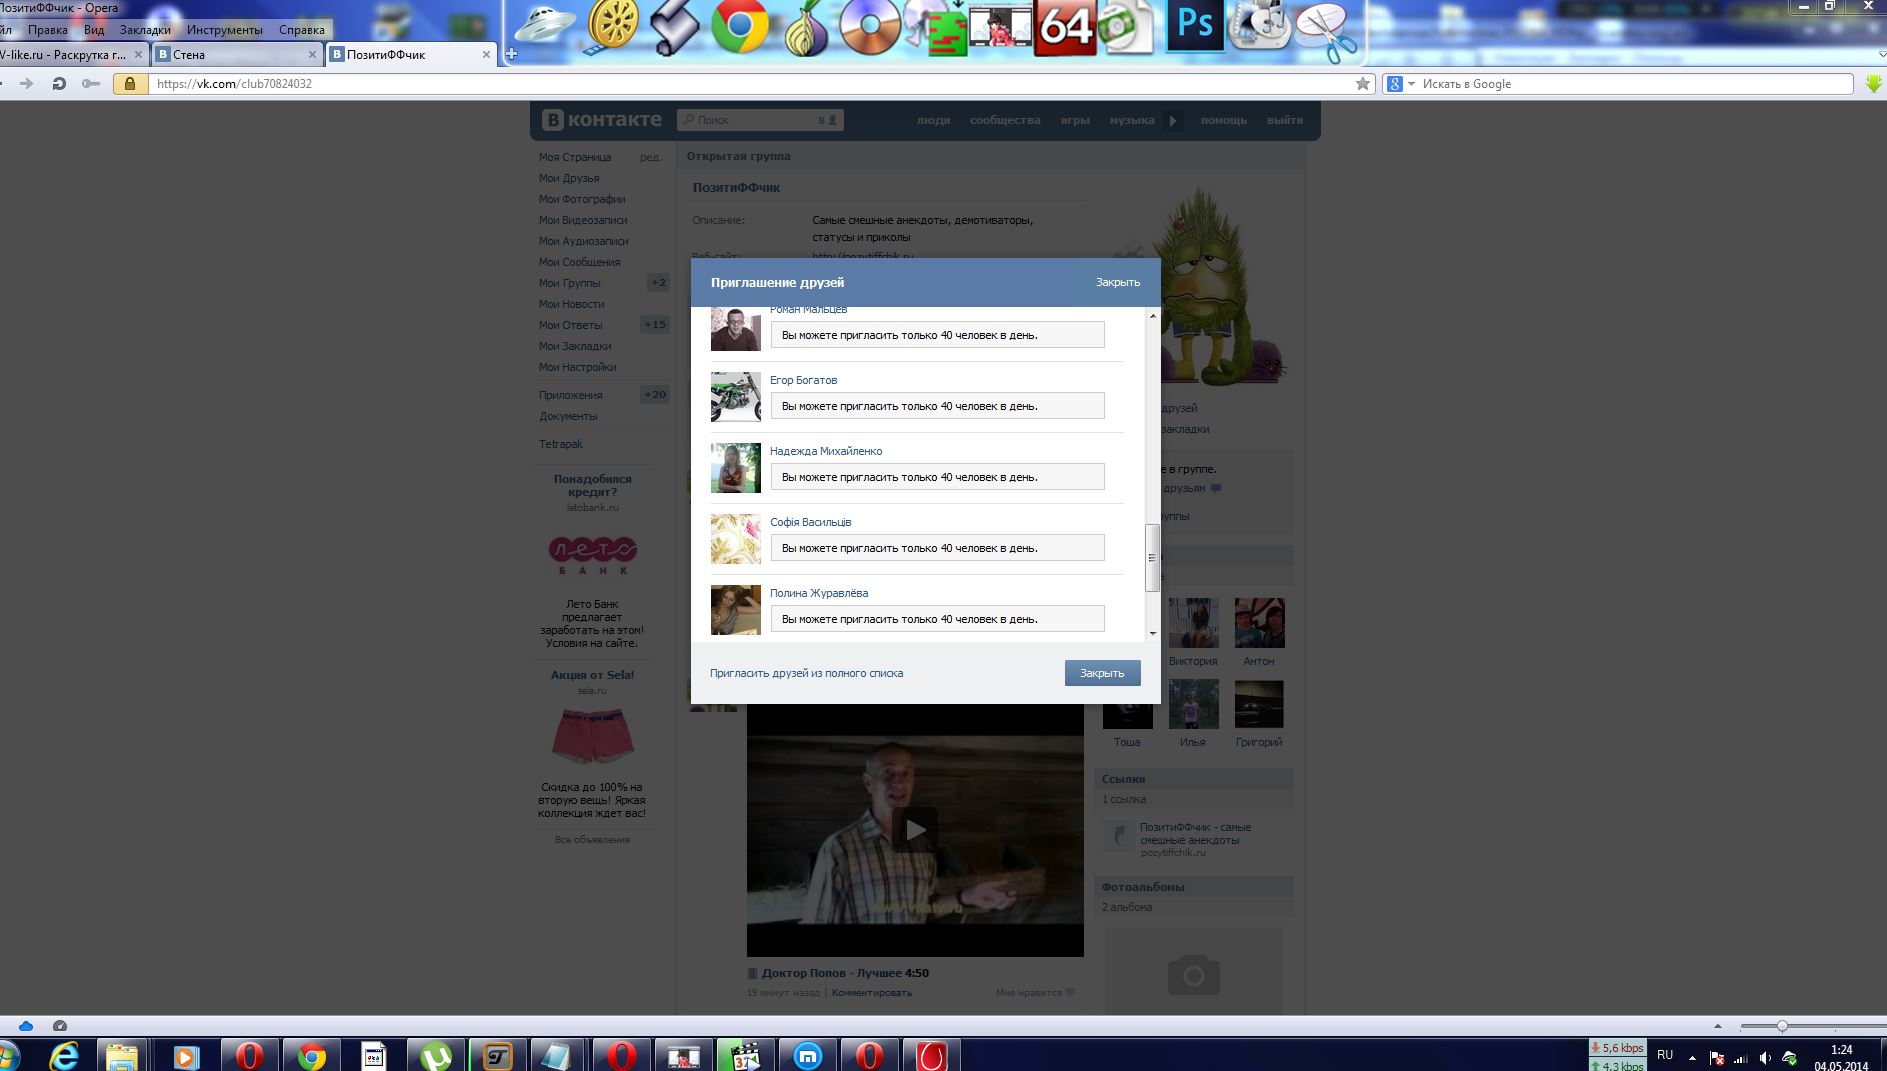Click the friend list scrollbar thumb

1152,558
